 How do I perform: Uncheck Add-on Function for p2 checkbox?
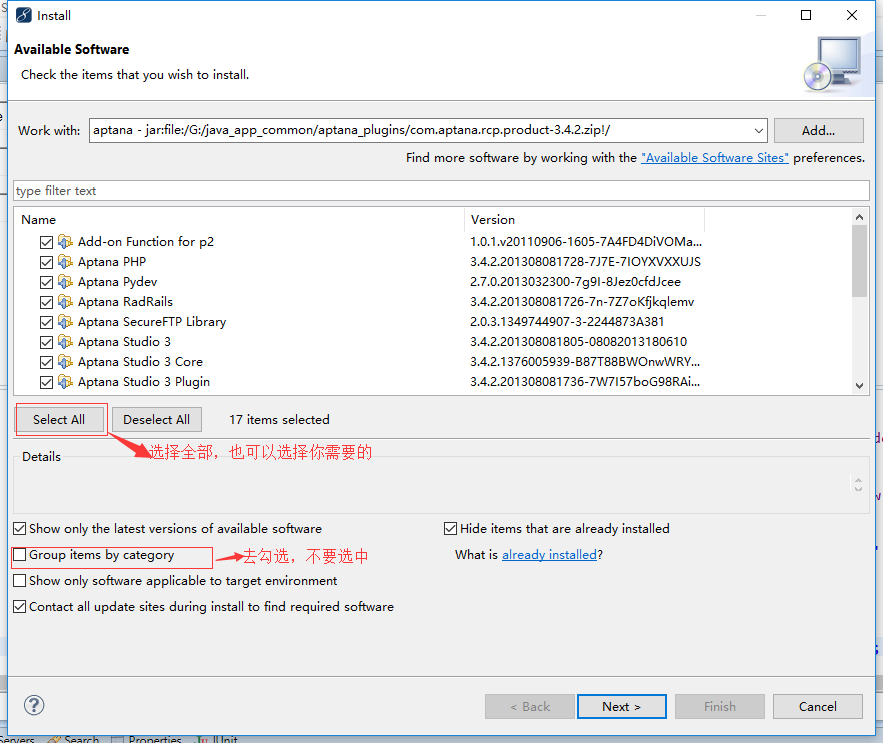46,242
